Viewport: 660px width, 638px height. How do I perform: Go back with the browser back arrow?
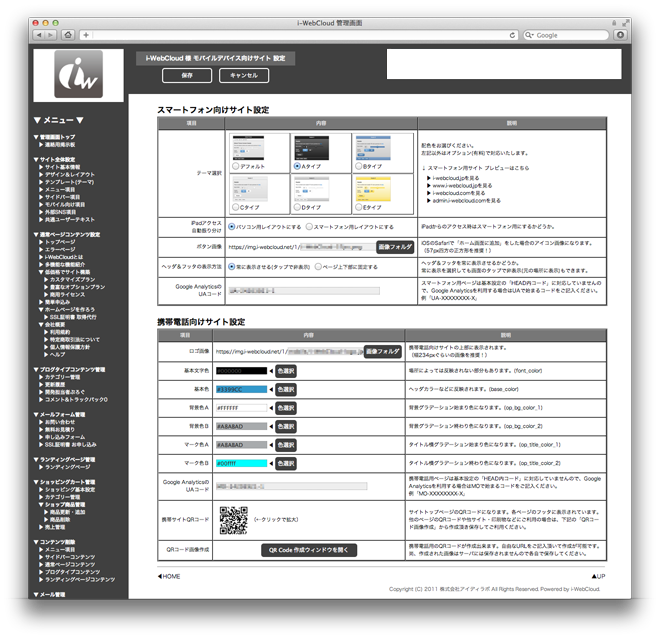[x=39, y=35]
